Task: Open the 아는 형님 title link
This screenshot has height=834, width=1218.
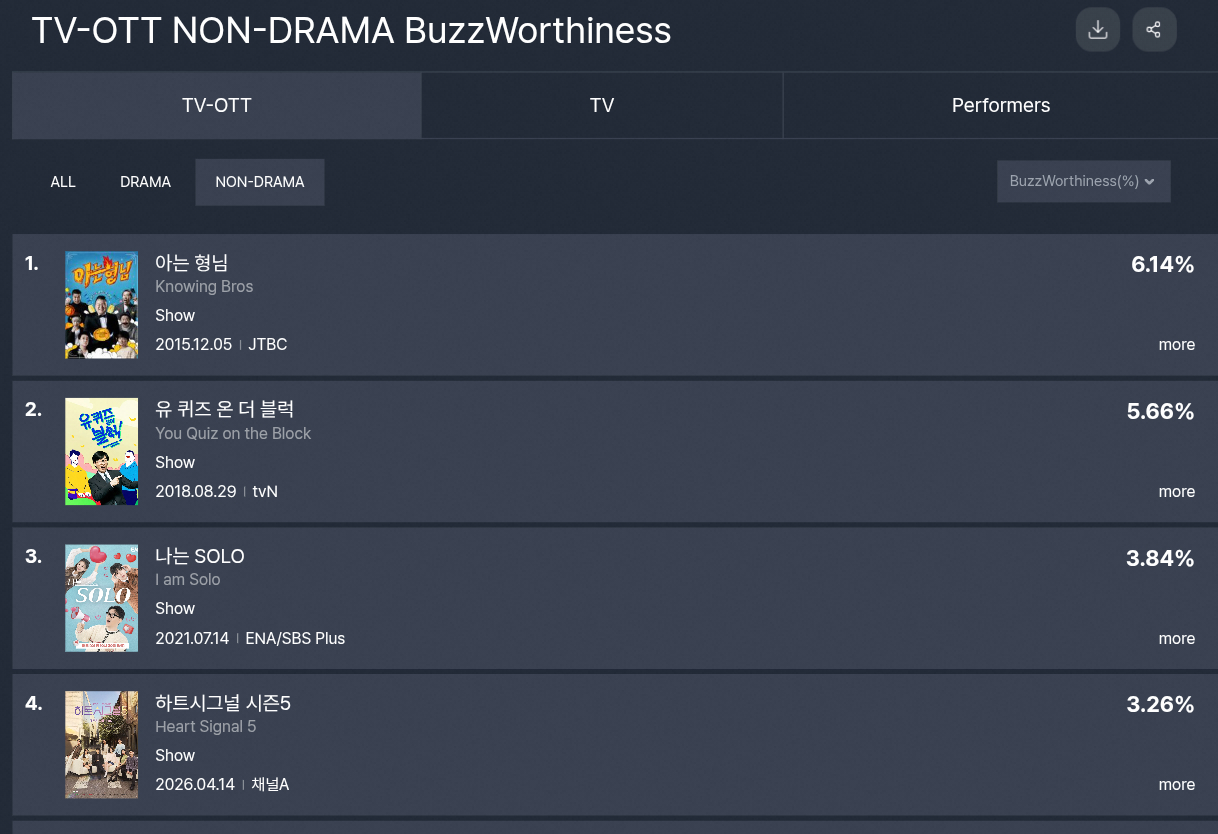Action: click(192, 263)
